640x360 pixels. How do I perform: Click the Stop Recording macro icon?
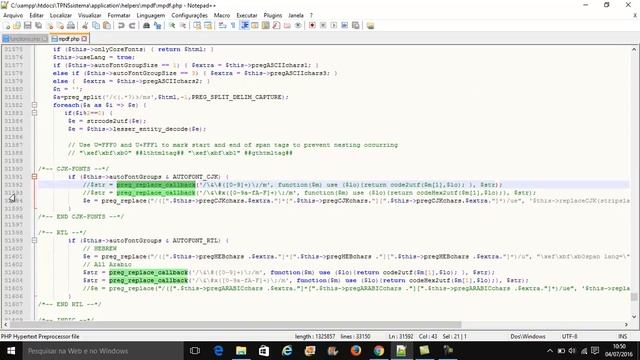click(x=323, y=26)
